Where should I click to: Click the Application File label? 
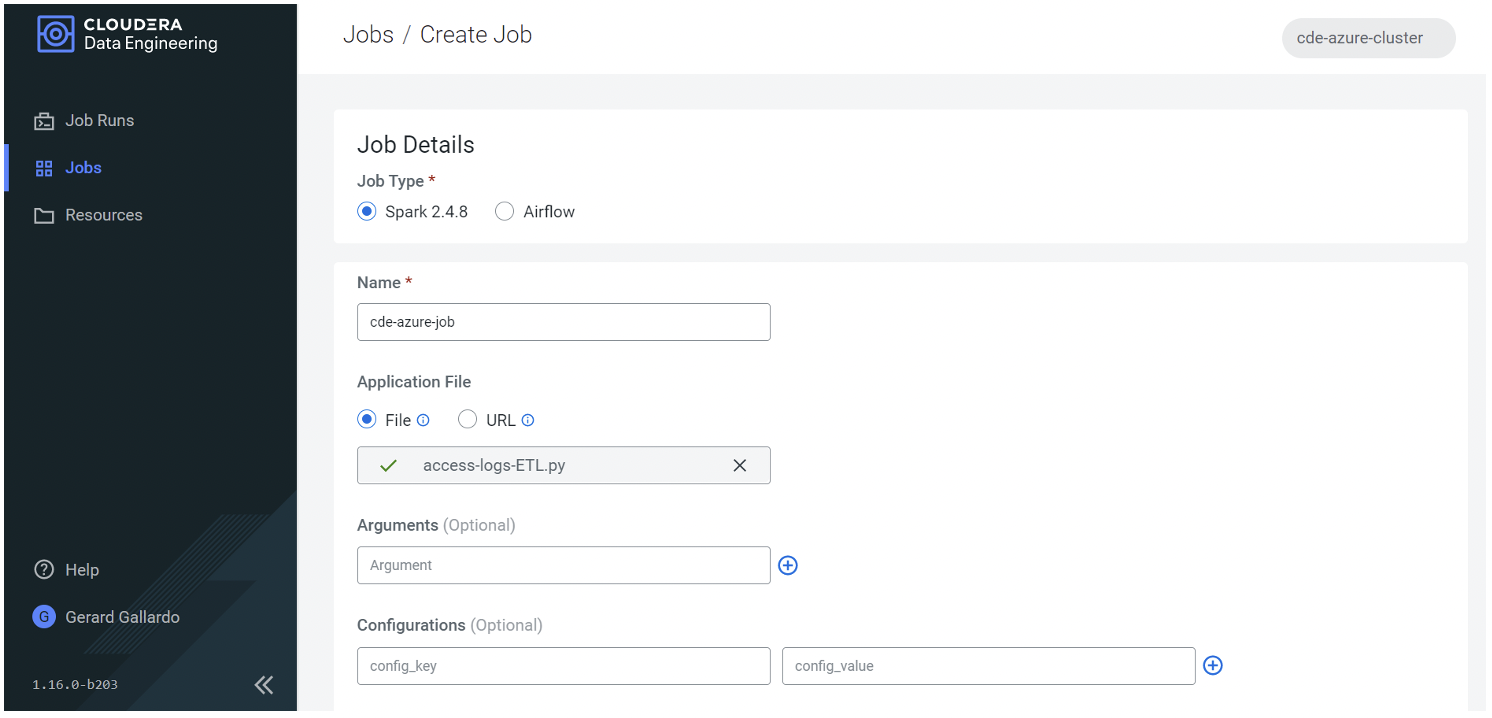click(414, 382)
